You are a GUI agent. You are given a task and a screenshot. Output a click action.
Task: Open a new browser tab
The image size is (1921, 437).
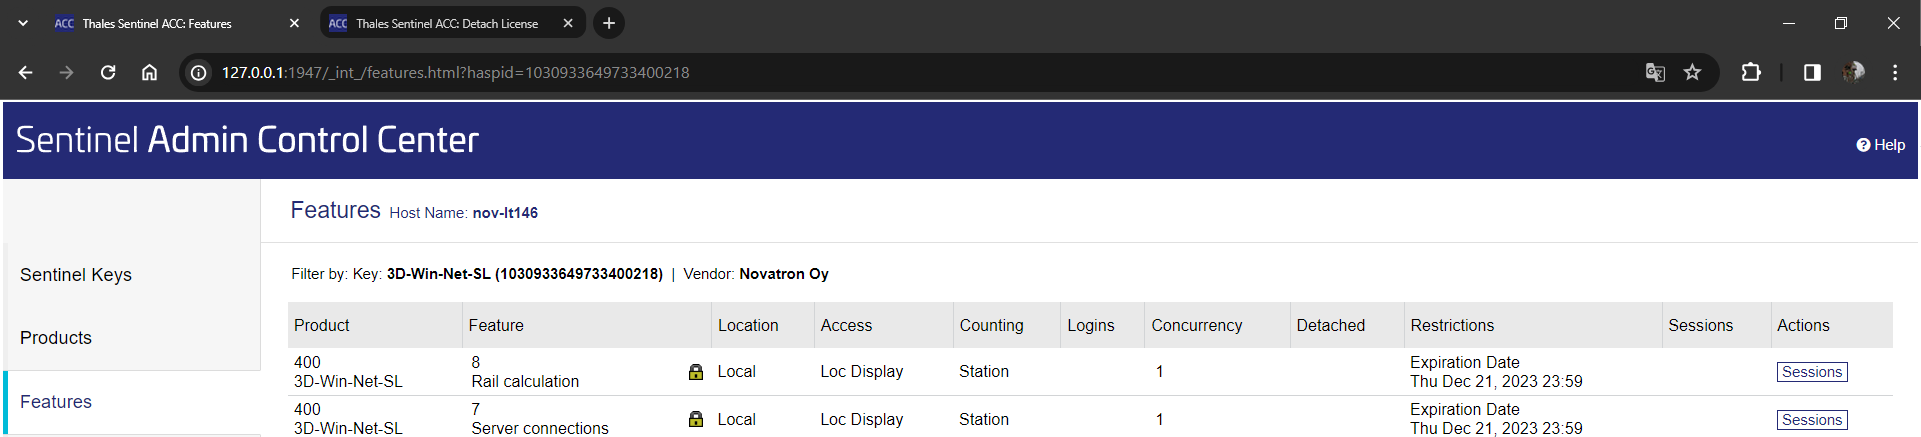[609, 23]
